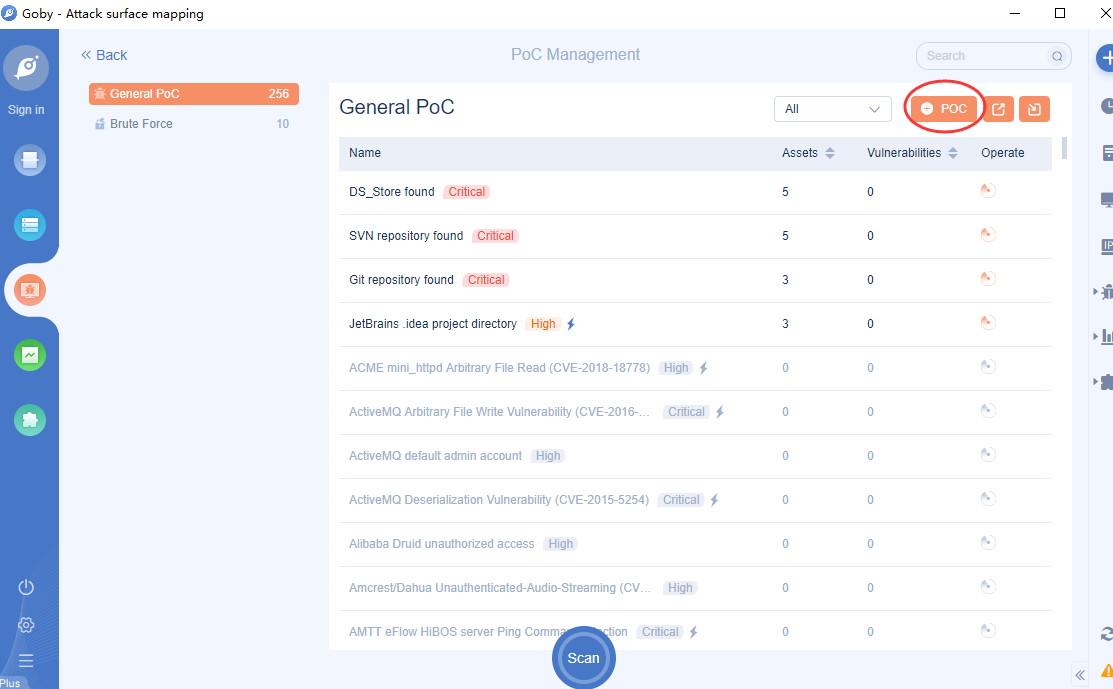This screenshot has height=689, width=1113.
Task: Click operate icon for Amcrest/Dahua row
Action: [988, 587]
